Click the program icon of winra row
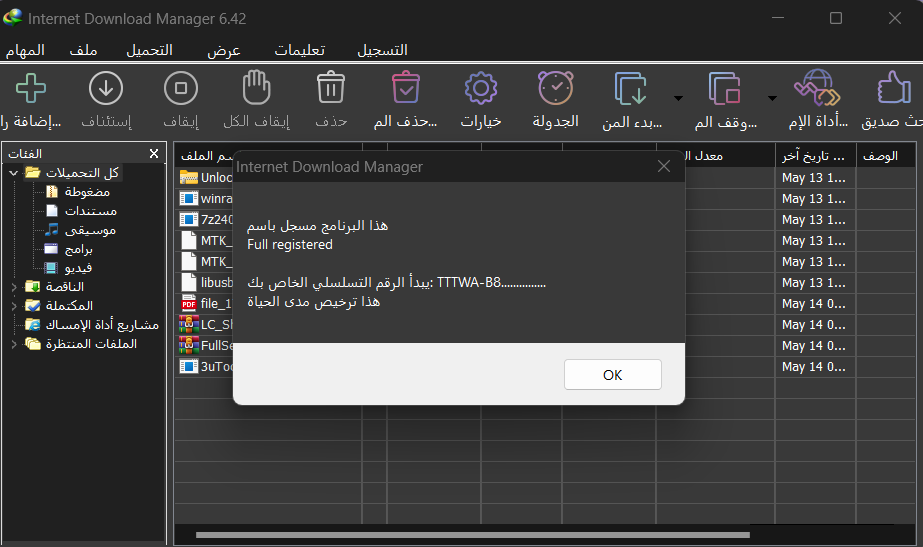Image resolution: width=923 pixels, height=547 pixels. point(188,198)
